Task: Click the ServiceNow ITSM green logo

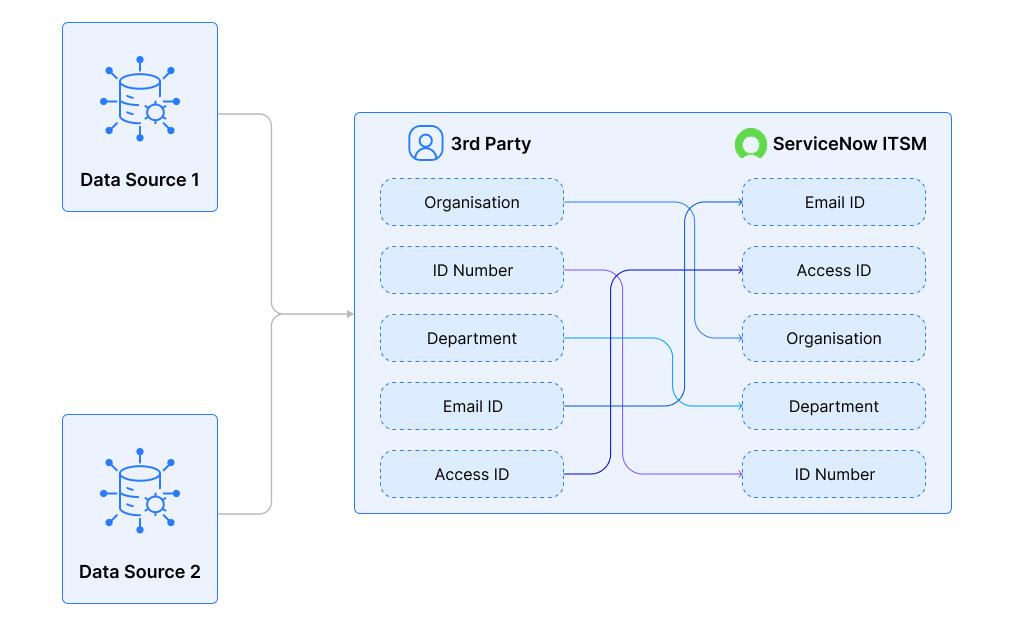Action: click(x=750, y=143)
